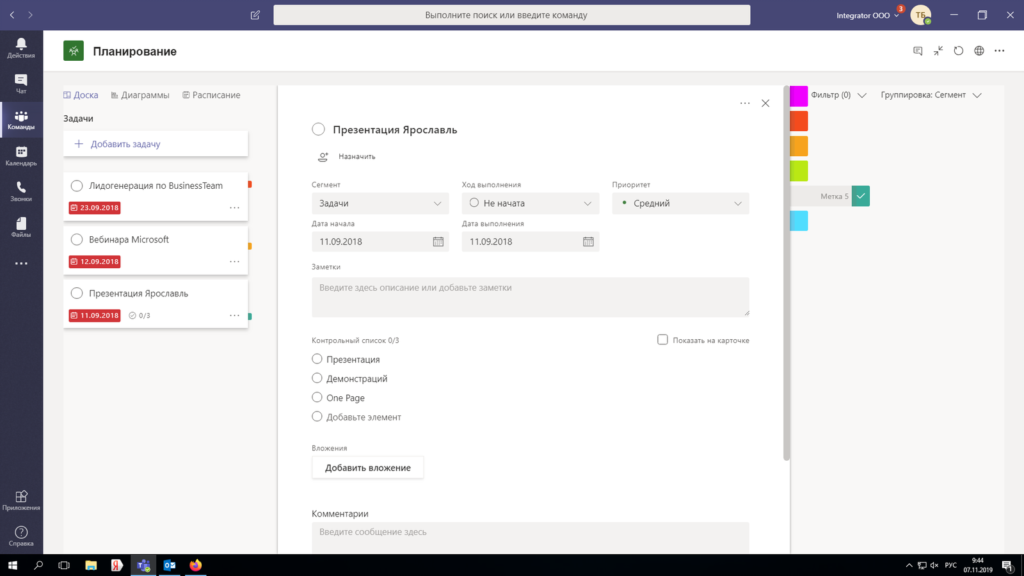Check the One Page checklist item
Screen dimensions: 1024x576
pos(317,397)
